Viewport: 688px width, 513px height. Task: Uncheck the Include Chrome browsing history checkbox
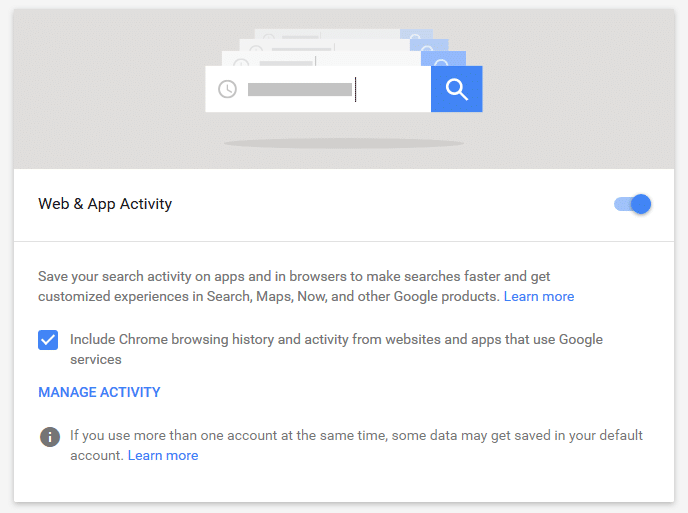click(48, 340)
